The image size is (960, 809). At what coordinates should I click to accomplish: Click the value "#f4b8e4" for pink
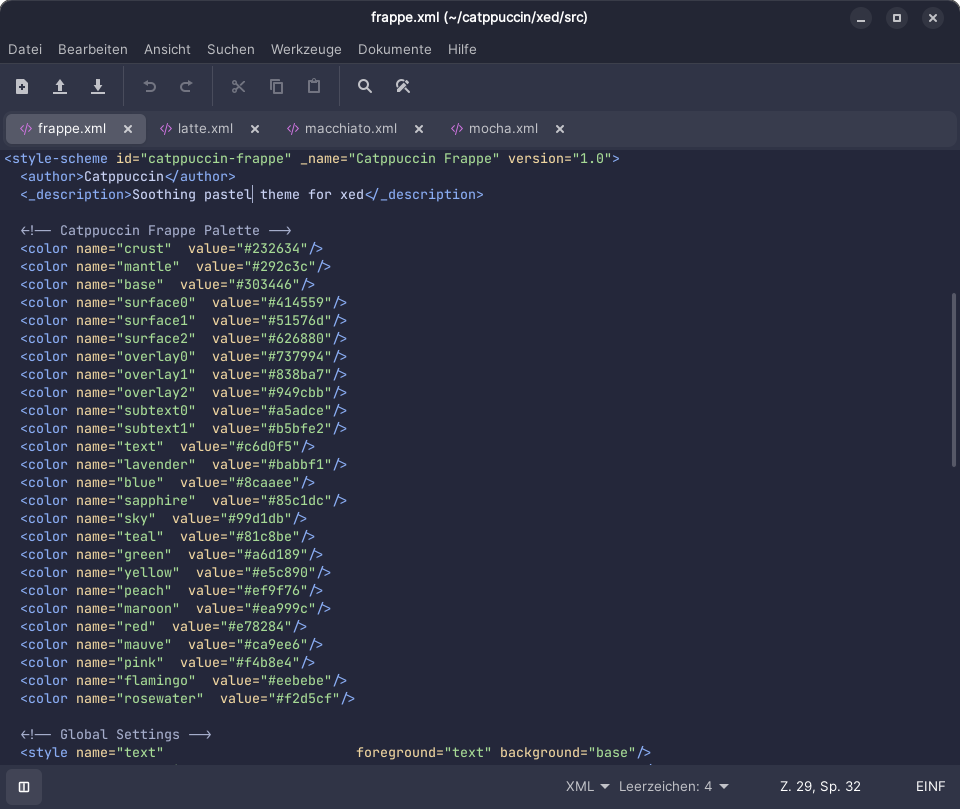264,663
